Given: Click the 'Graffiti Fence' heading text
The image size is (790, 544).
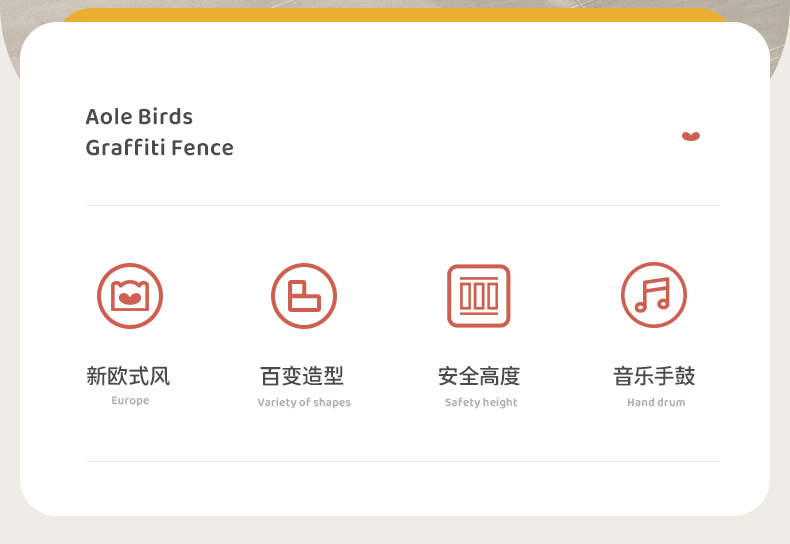Looking at the screenshot, I should pos(160,148).
